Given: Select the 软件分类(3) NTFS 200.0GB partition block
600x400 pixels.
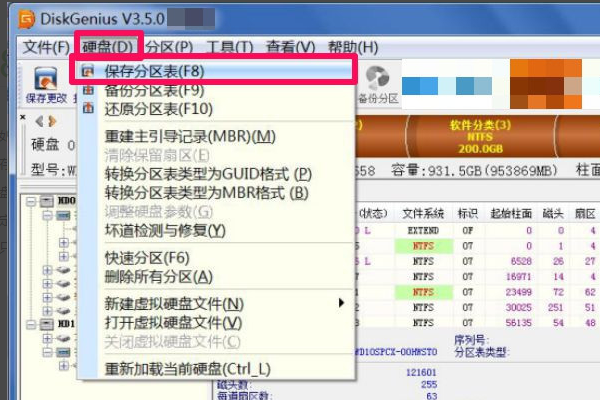Looking at the screenshot, I should (x=480, y=137).
